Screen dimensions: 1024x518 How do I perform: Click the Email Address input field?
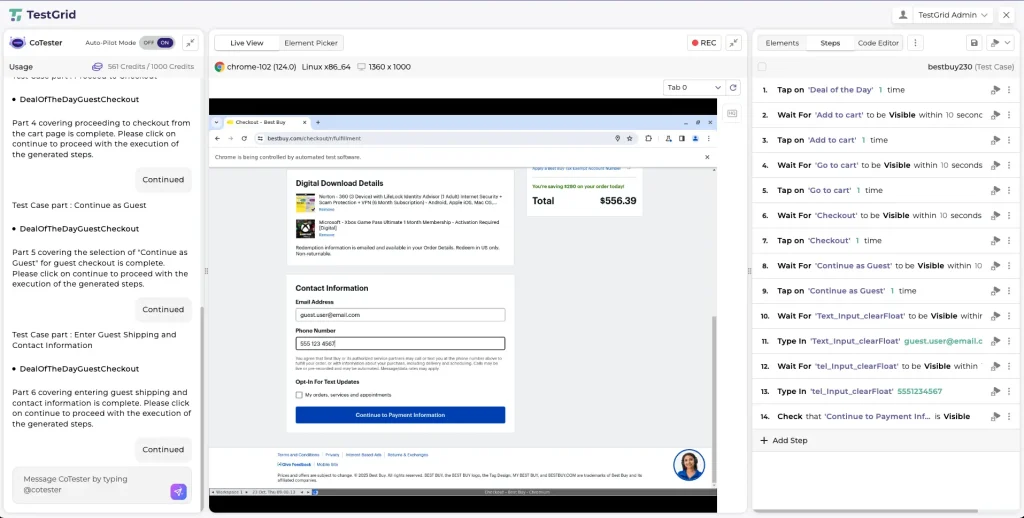click(400, 315)
